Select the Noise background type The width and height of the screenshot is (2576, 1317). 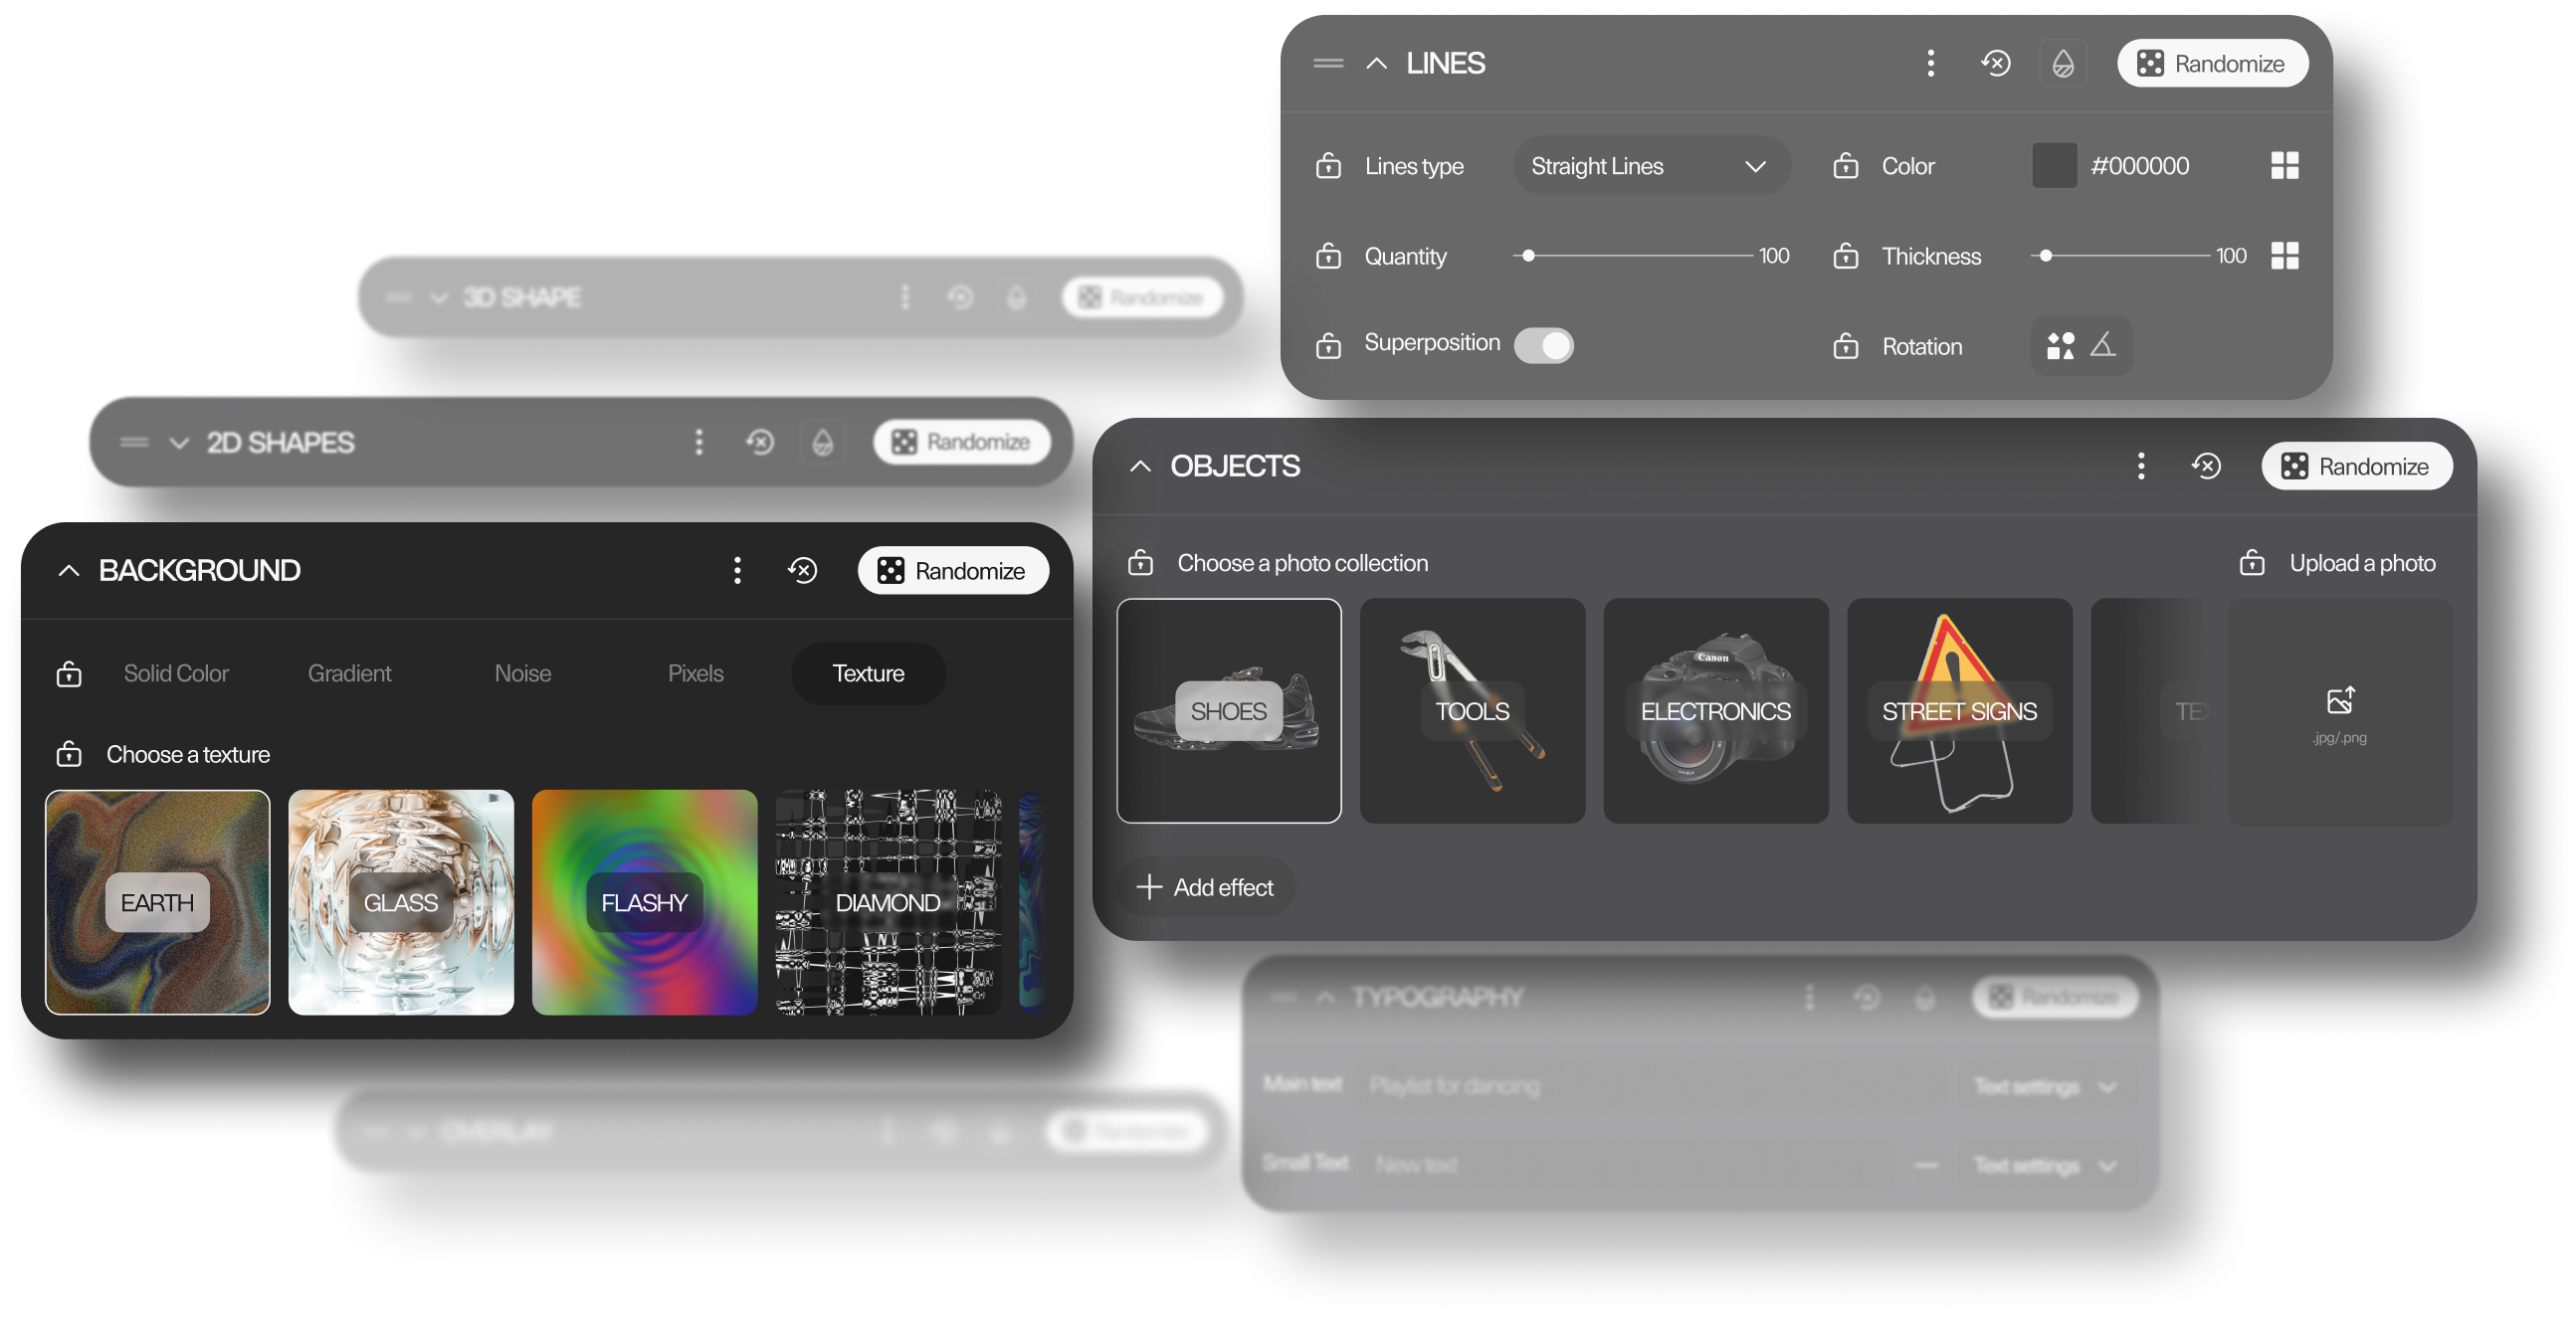pos(523,673)
